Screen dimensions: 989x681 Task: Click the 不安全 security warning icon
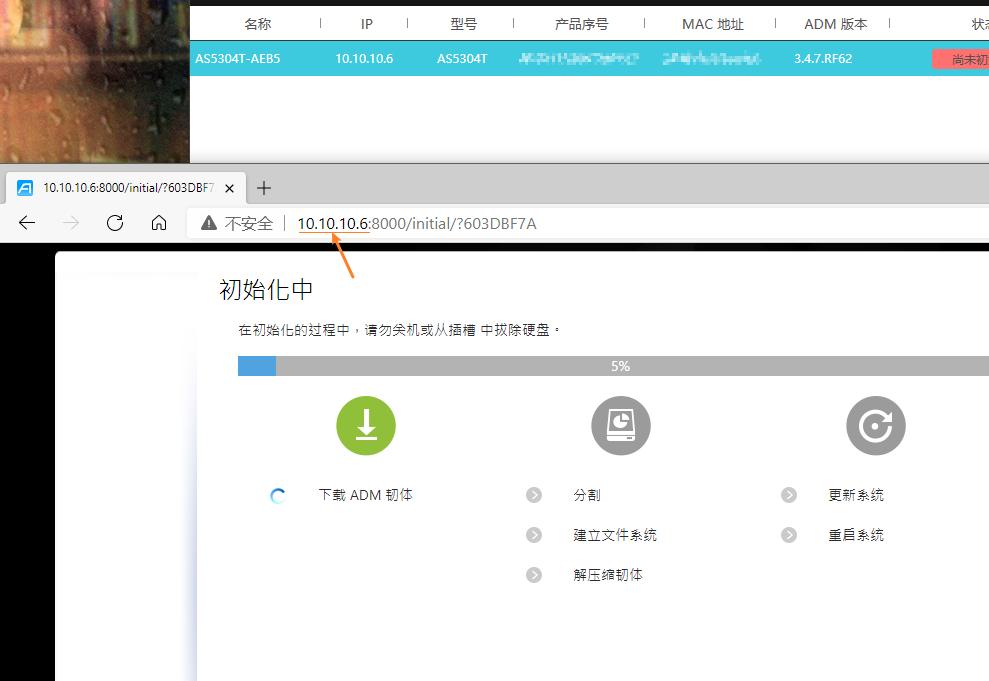208,223
